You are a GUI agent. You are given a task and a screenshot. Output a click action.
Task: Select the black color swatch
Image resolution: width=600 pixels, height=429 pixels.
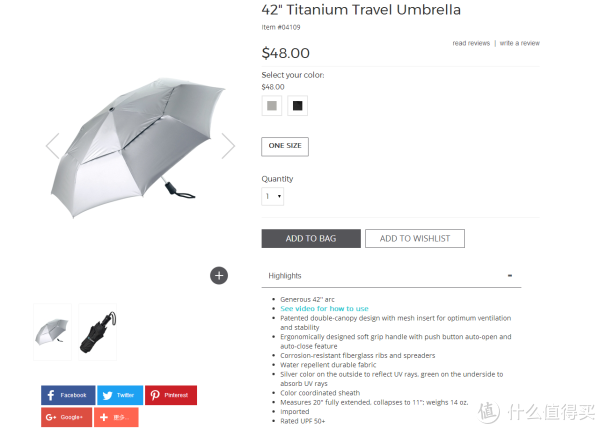297,106
